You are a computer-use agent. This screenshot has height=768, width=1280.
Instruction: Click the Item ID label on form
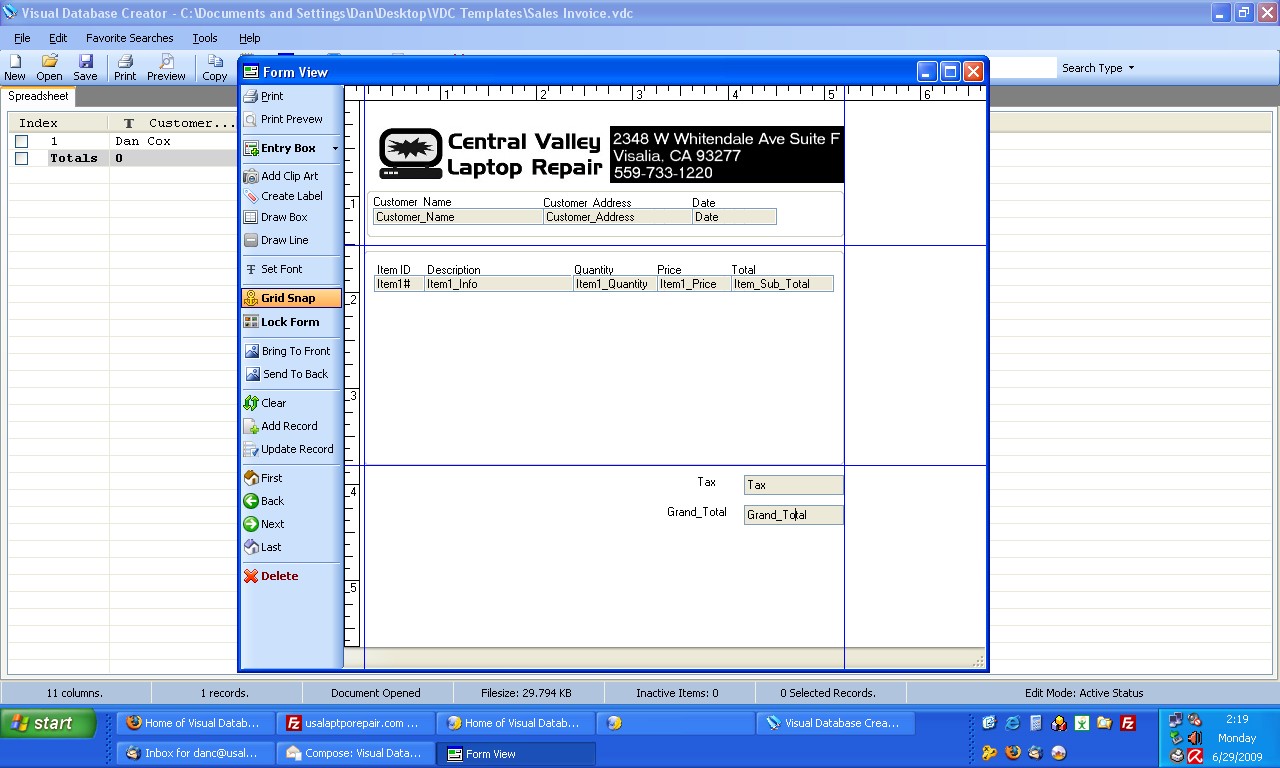(394, 270)
